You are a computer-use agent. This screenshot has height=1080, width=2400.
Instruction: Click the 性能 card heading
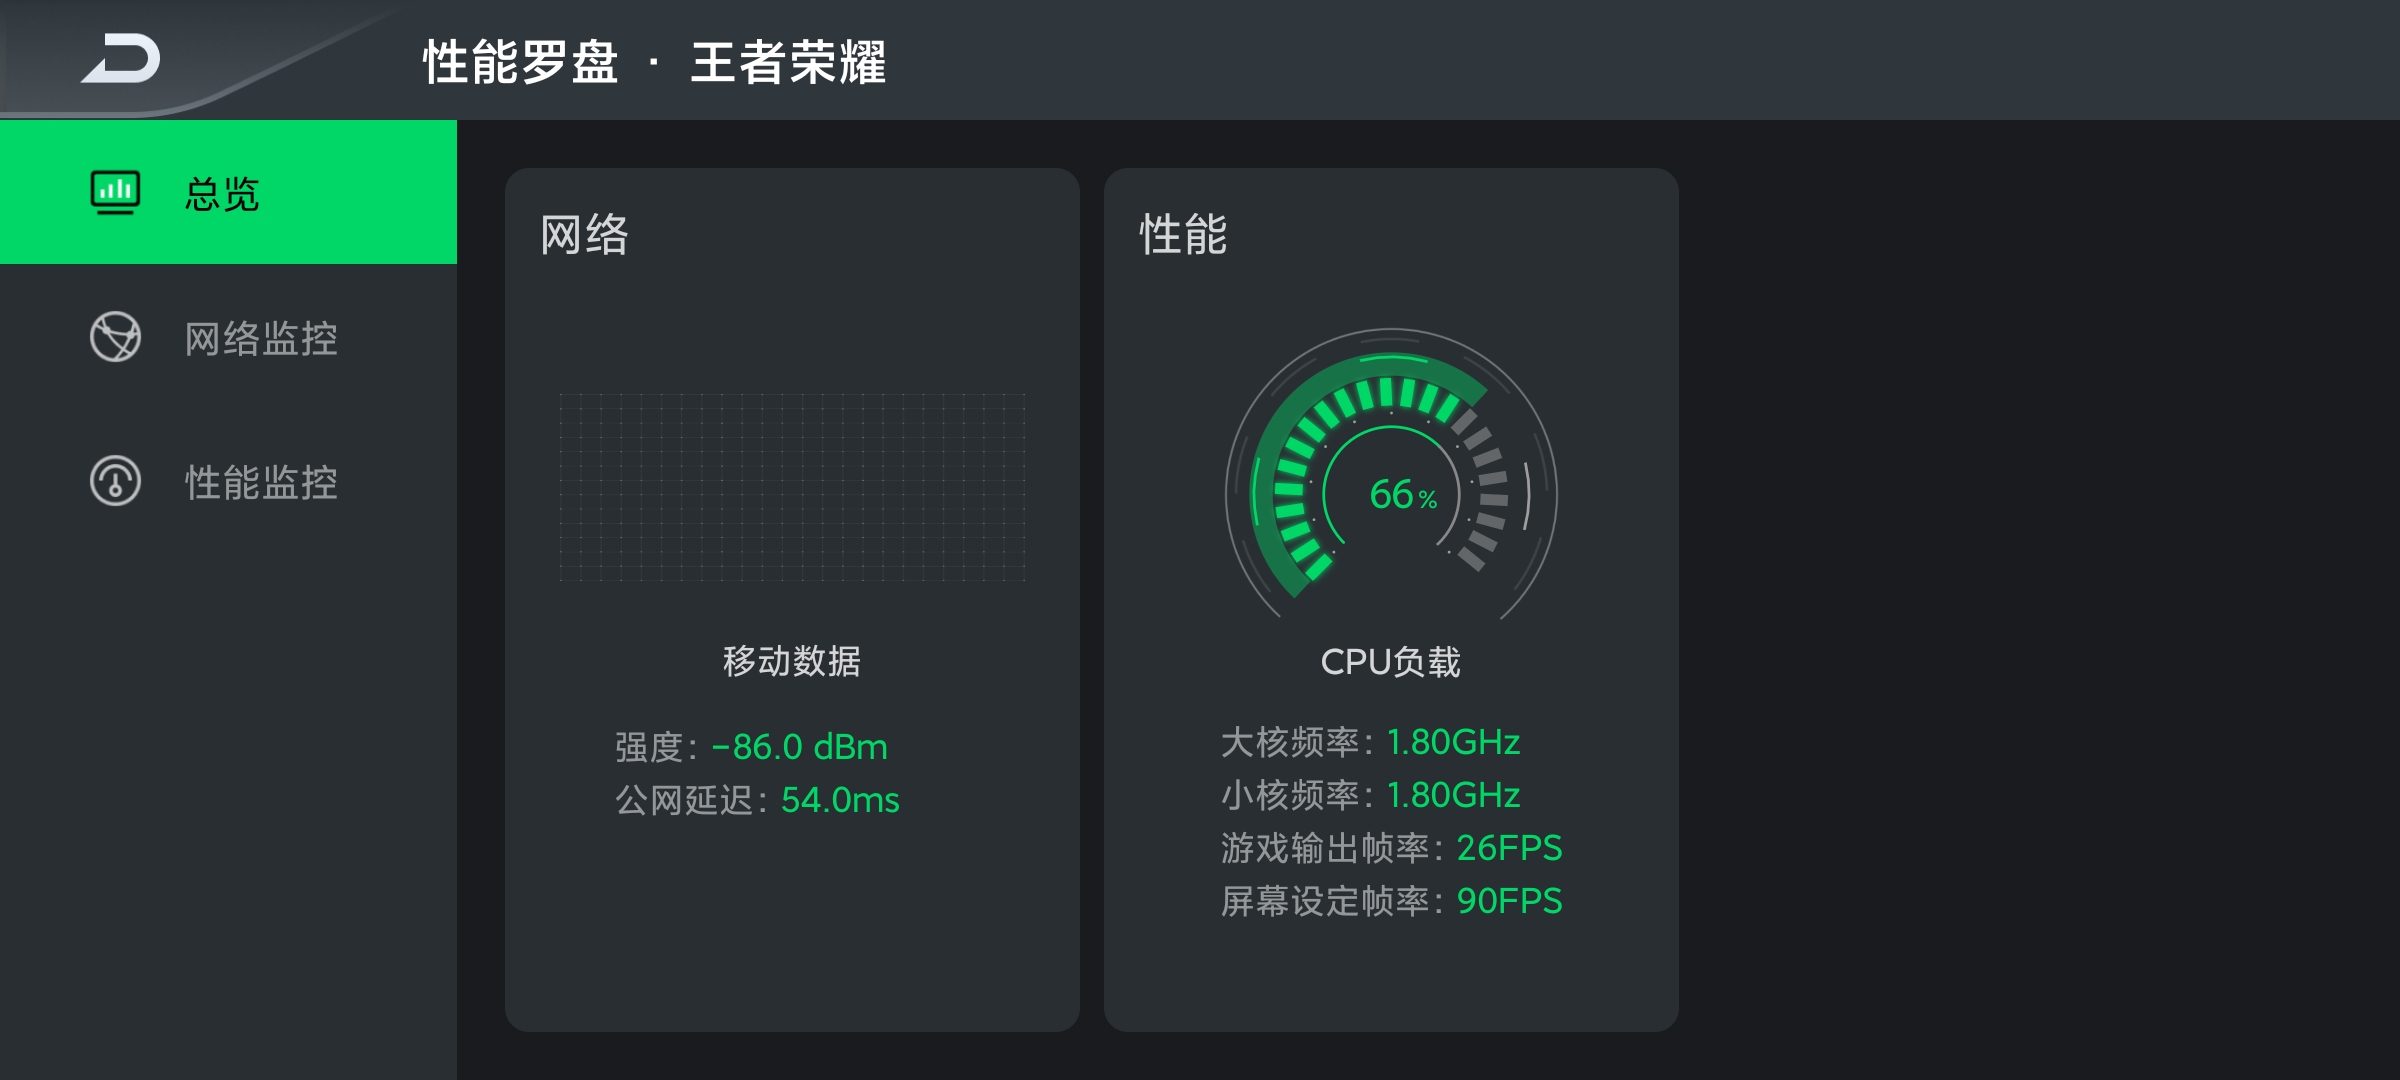pos(1183,235)
